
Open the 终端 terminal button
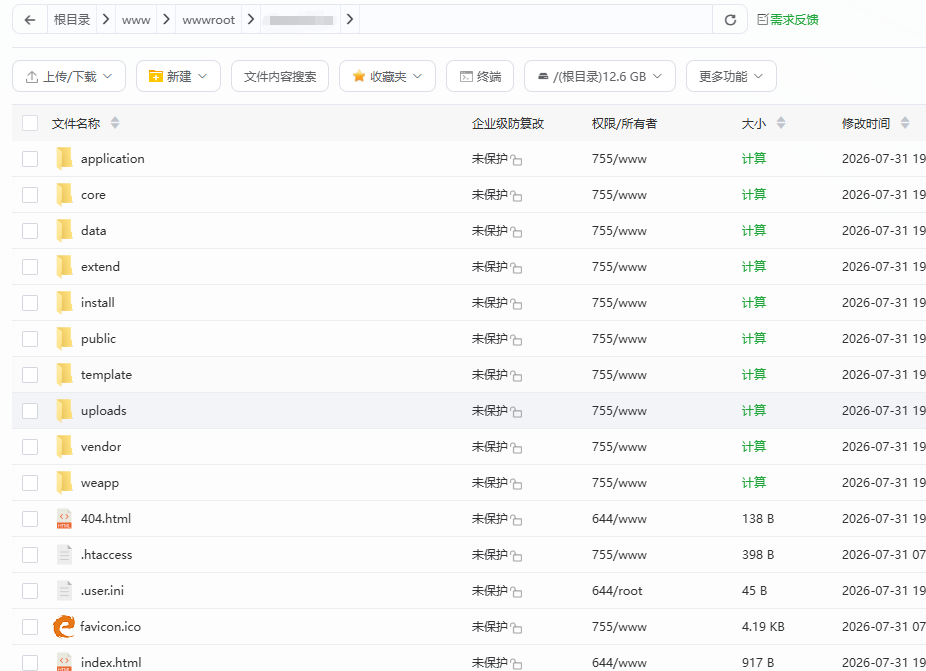pyautogui.click(x=480, y=76)
